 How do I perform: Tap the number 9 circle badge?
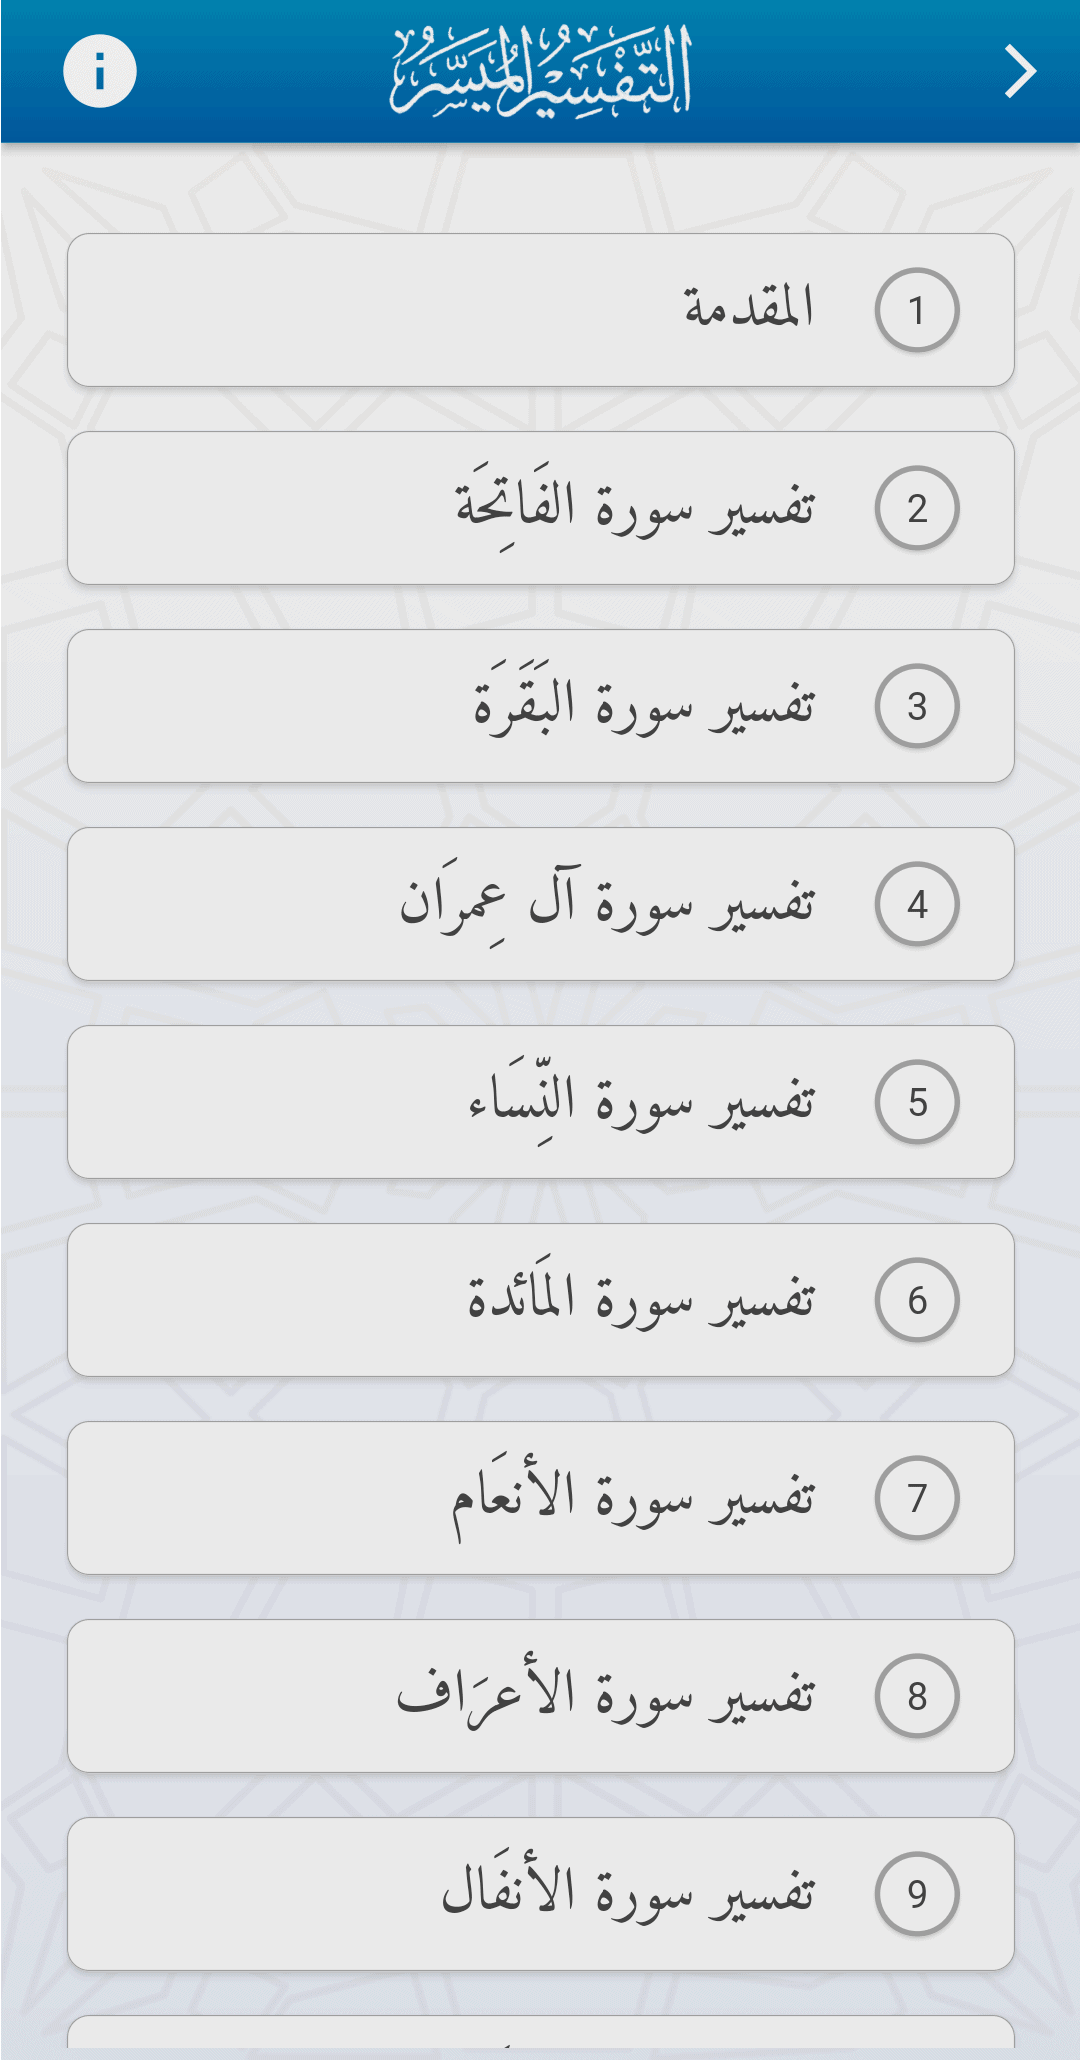(x=916, y=1894)
